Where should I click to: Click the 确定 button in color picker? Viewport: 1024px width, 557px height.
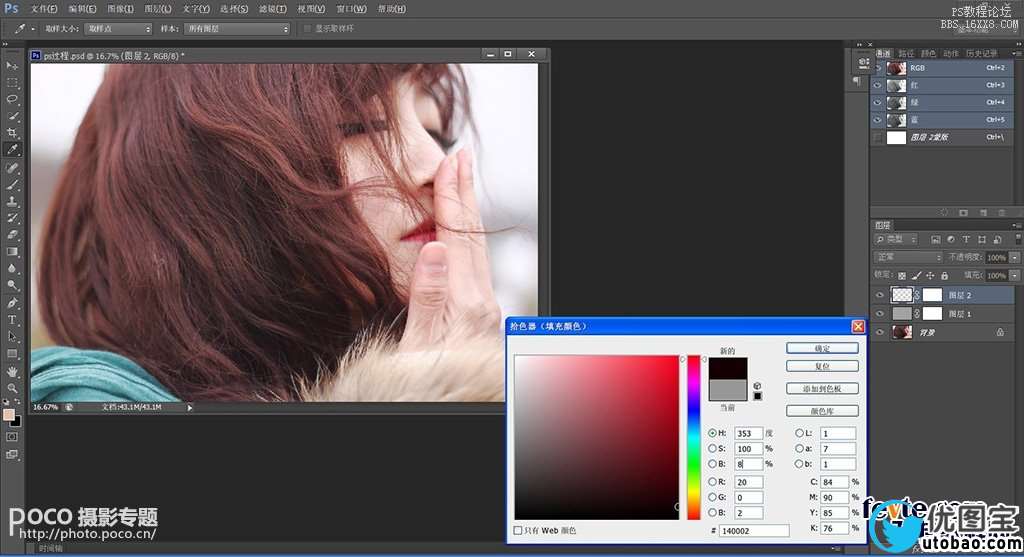tap(821, 348)
